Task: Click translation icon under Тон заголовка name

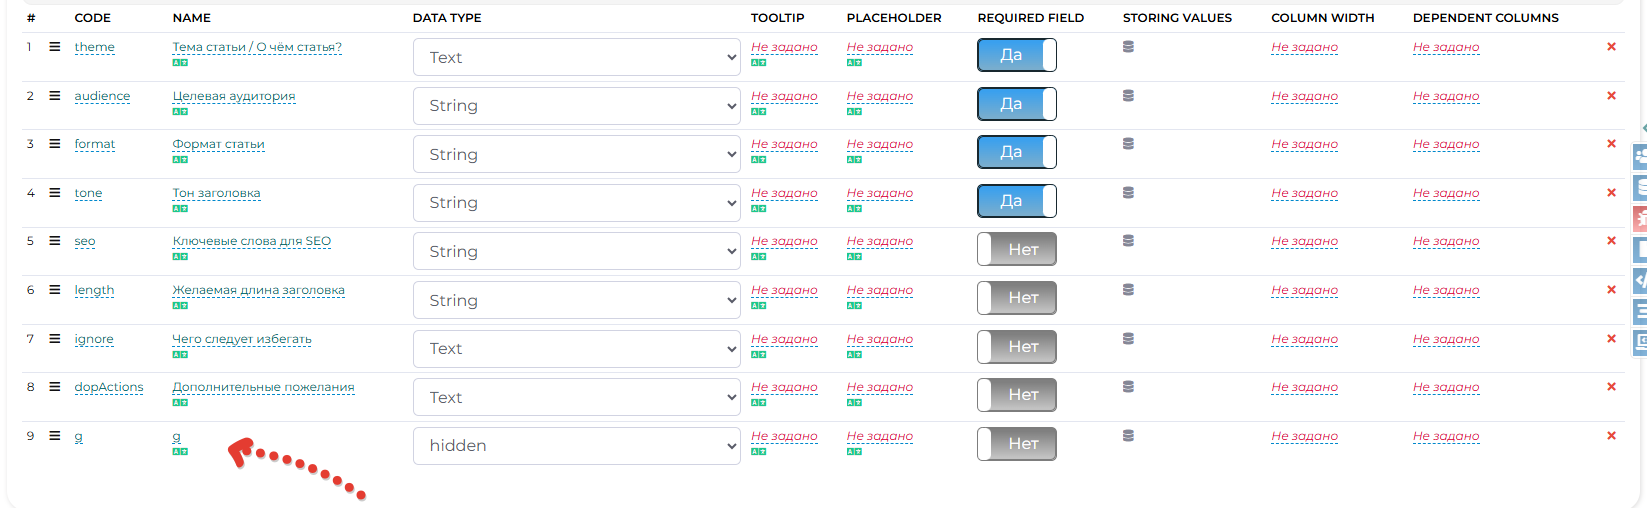Action: (x=180, y=209)
